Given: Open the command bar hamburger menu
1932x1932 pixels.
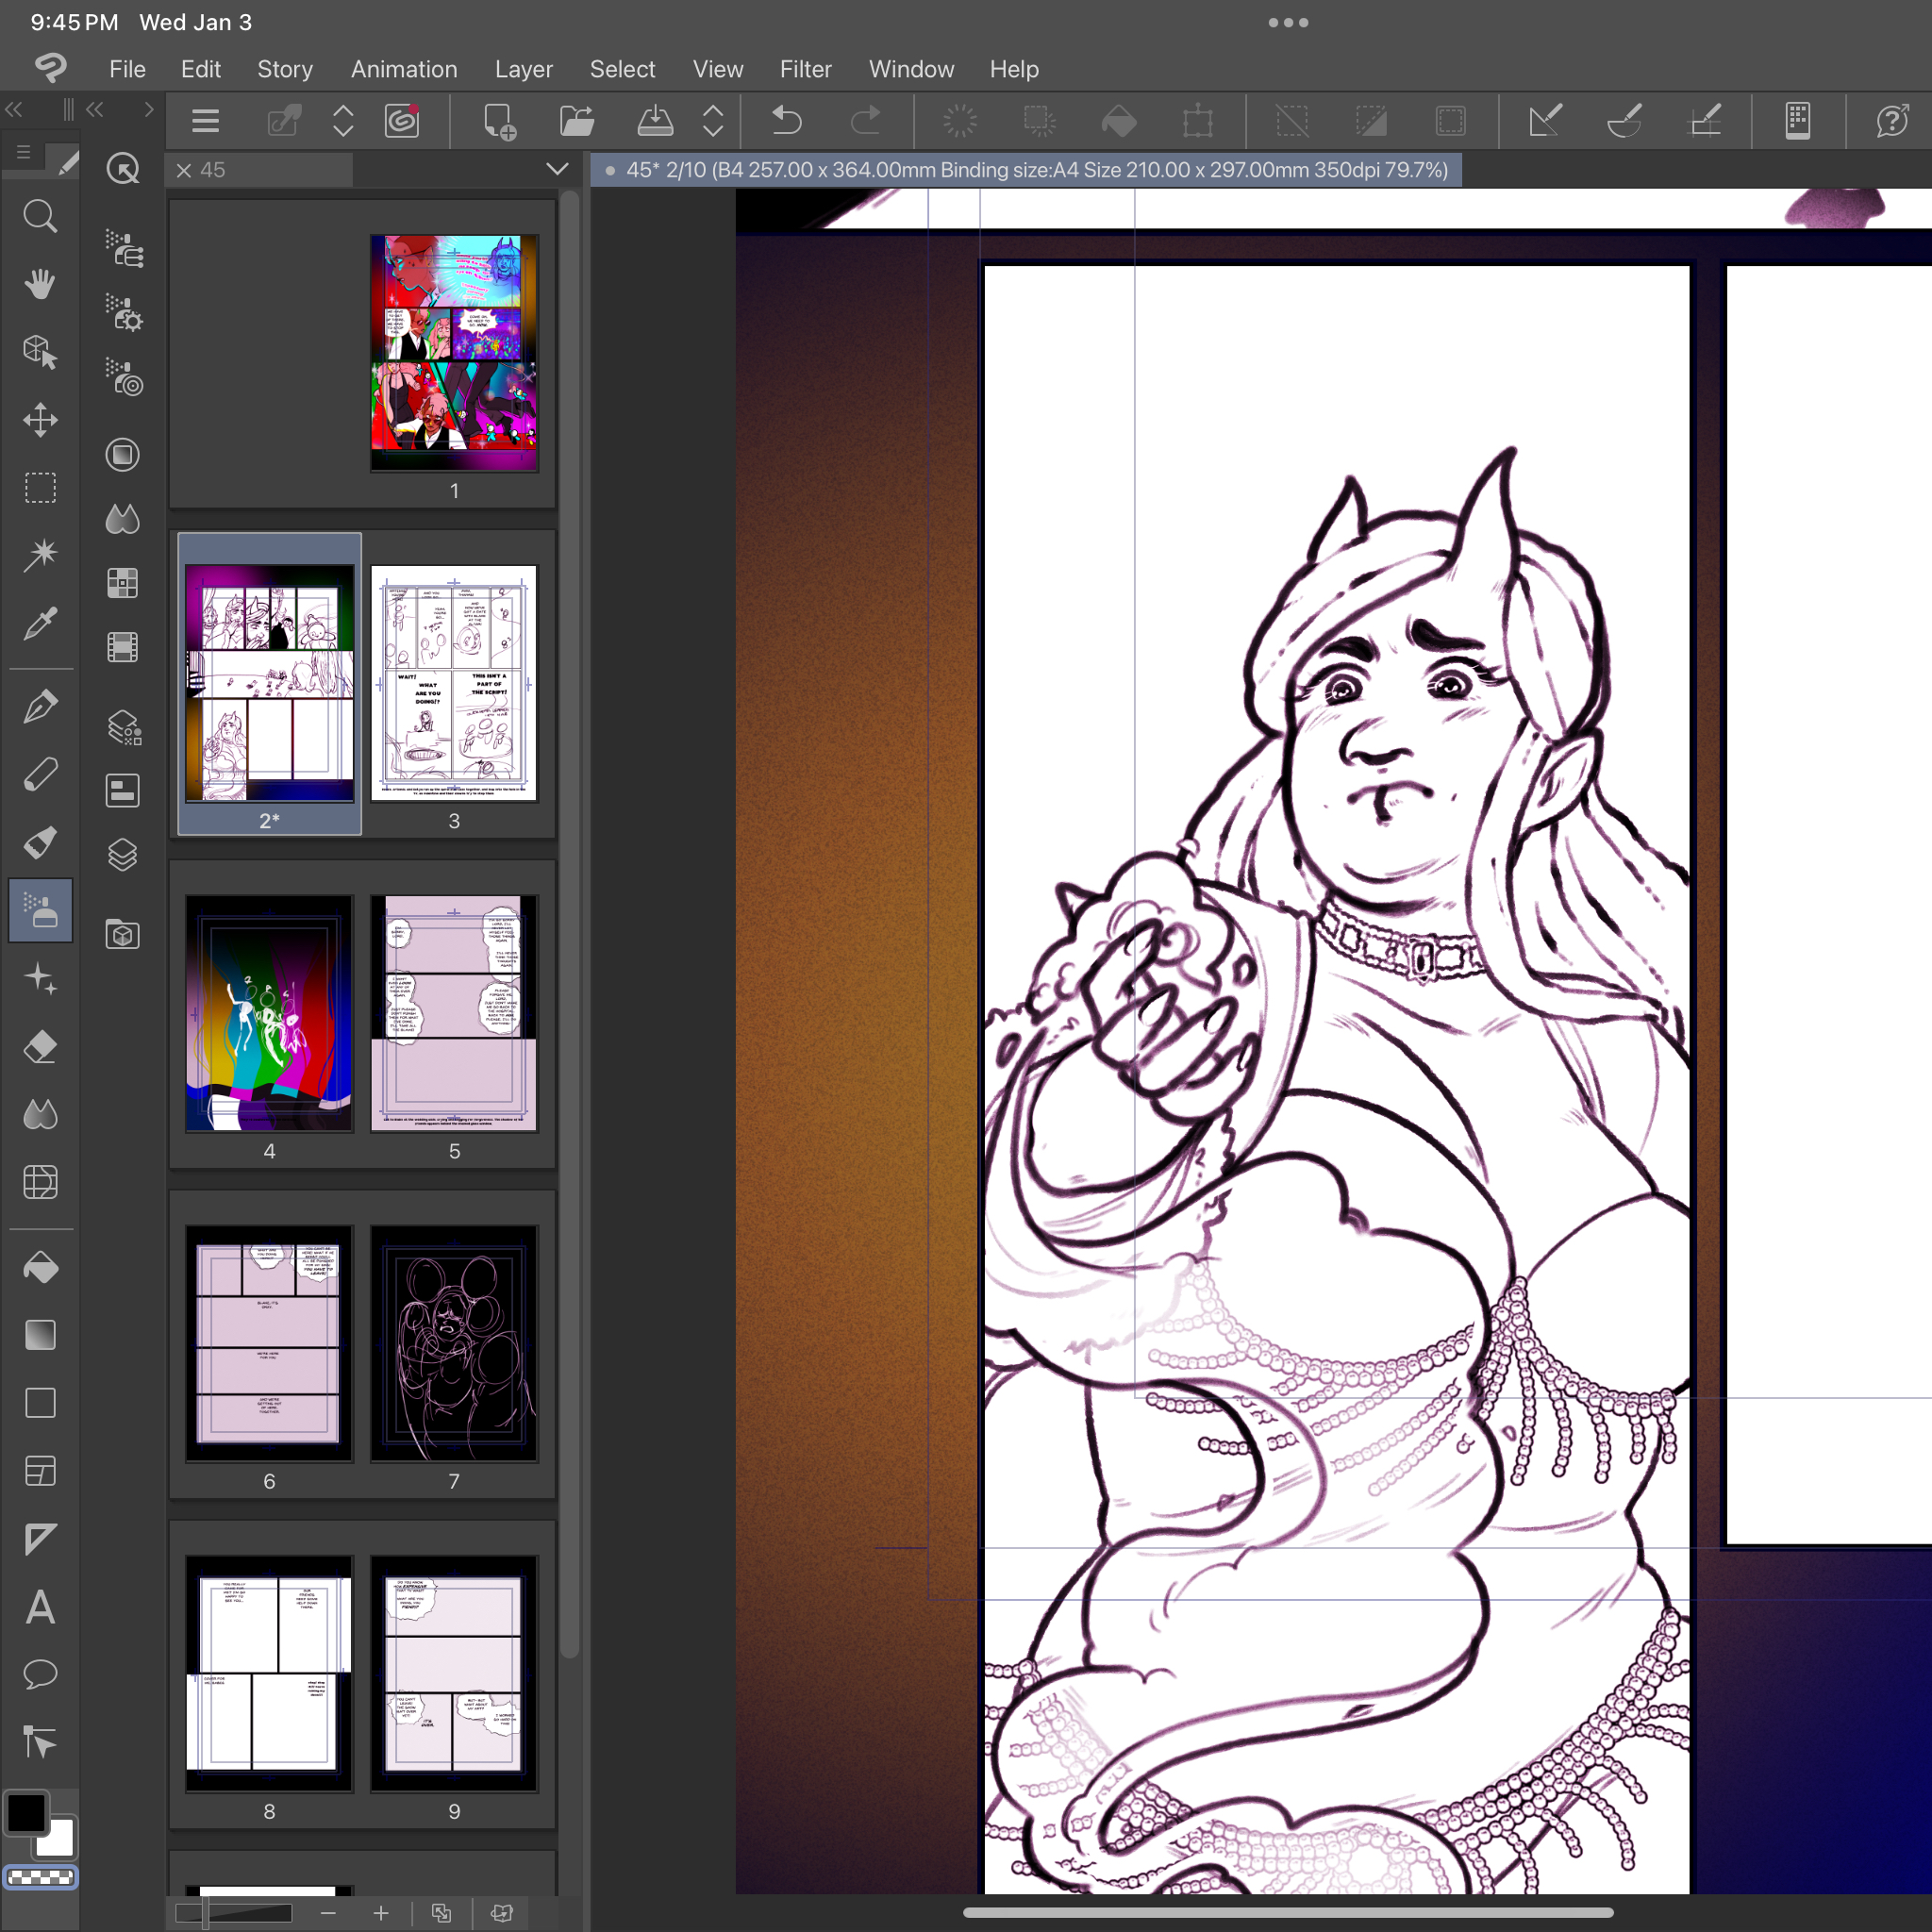Looking at the screenshot, I should click(x=205, y=121).
